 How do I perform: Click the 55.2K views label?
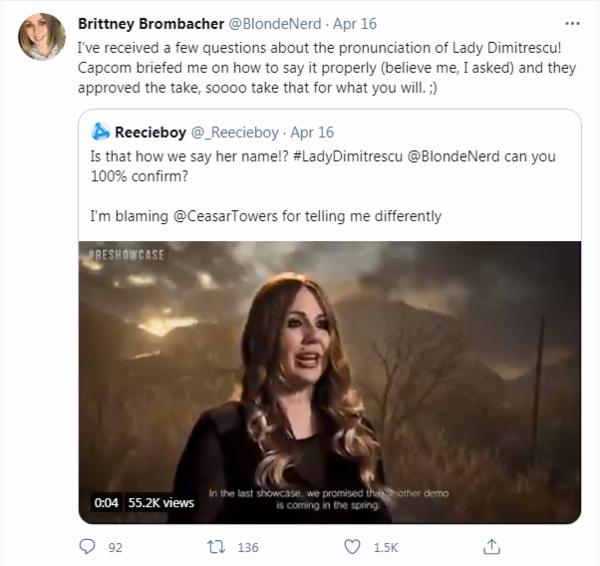[161, 503]
